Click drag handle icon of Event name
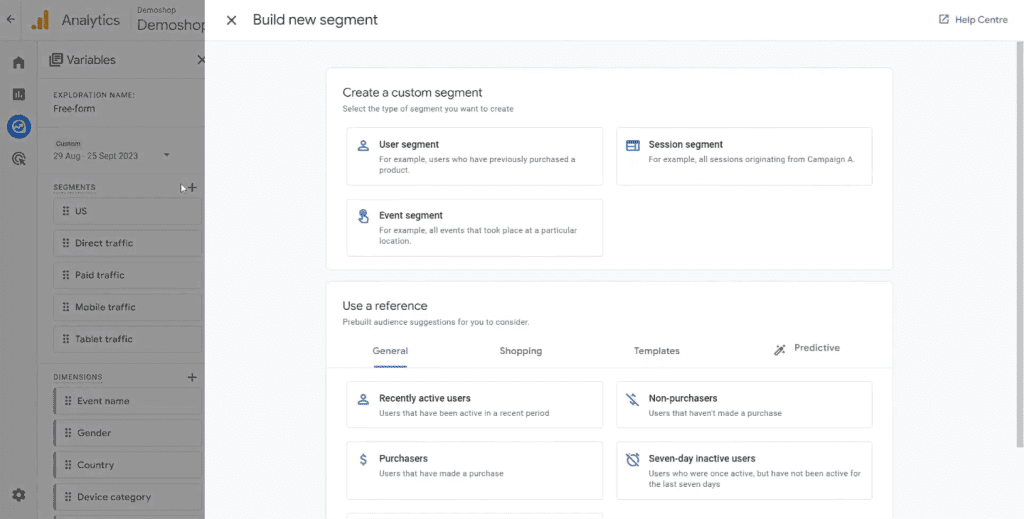The width and height of the screenshot is (1024, 519). 67,401
